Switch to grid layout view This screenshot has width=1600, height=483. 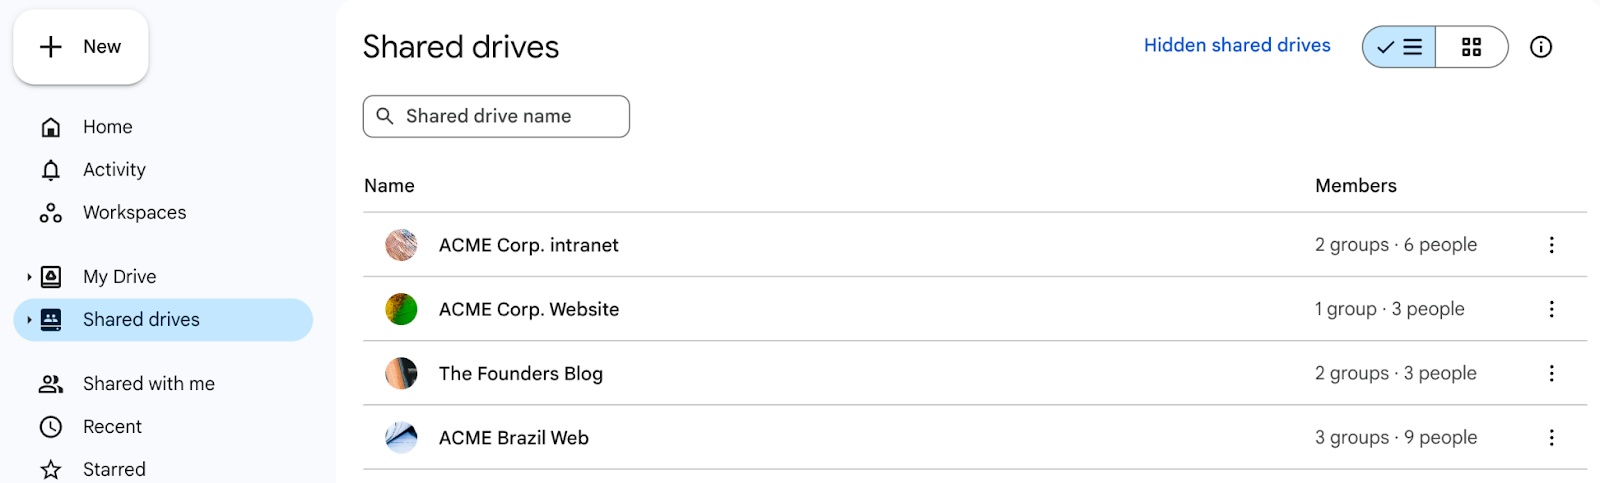click(1471, 47)
